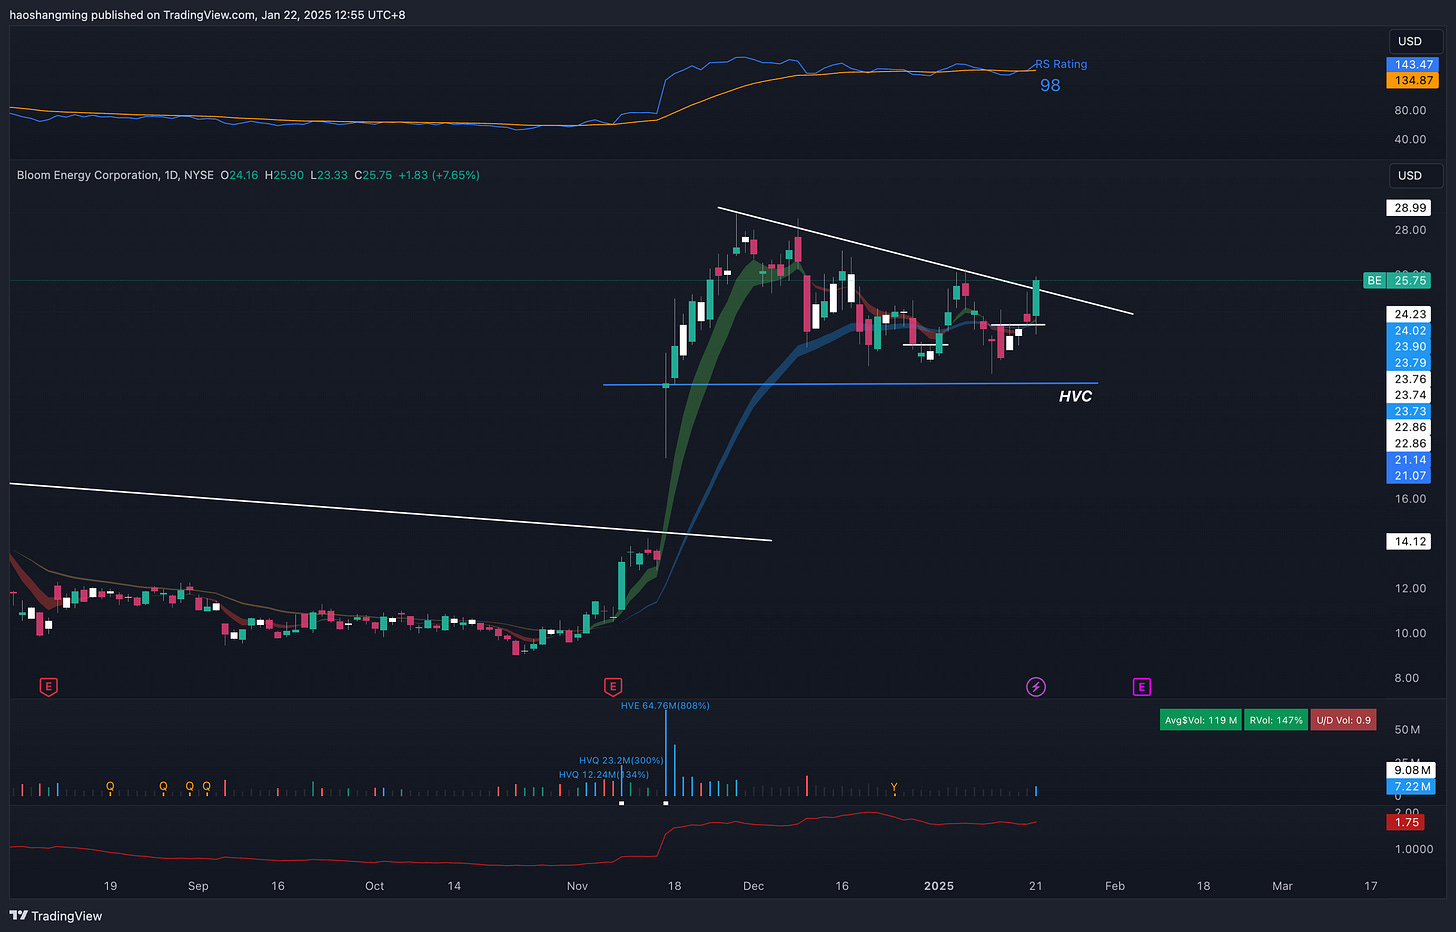Viewport: 1456px width, 932px height.
Task: Click the 1.0000 lower pane axis label
Action: click(1414, 849)
